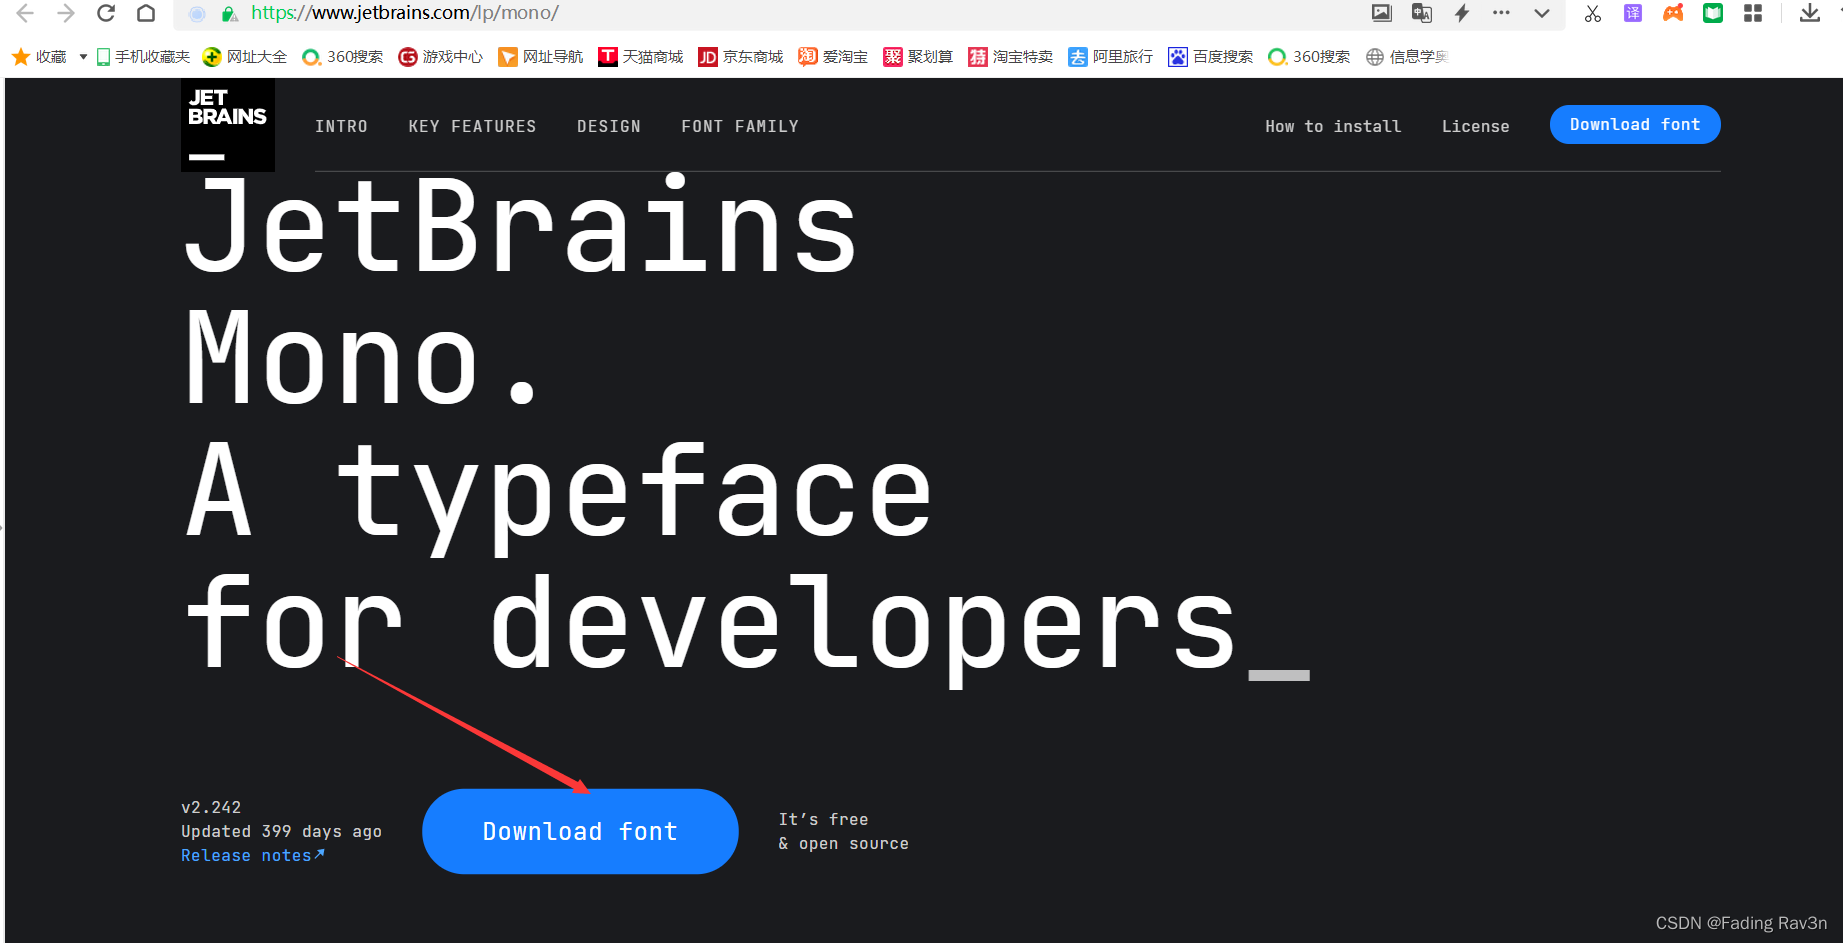This screenshot has width=1843, height=943.
Task: Click the picture mode icon in address bar
Action: [1382, 13]
